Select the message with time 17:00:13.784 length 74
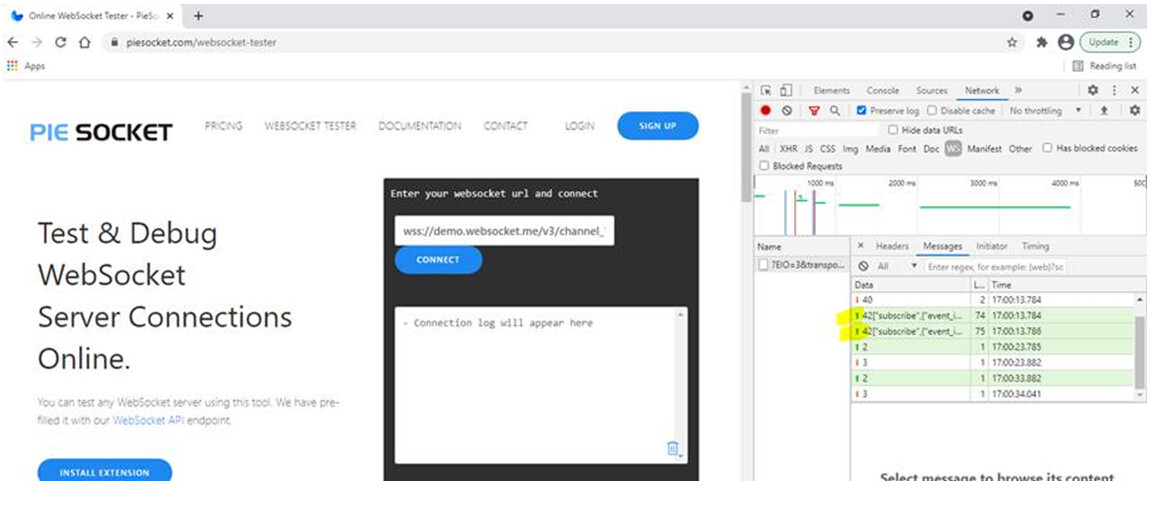The width and height of the screenshot is (1157, 509). click(x=993, y=316)
